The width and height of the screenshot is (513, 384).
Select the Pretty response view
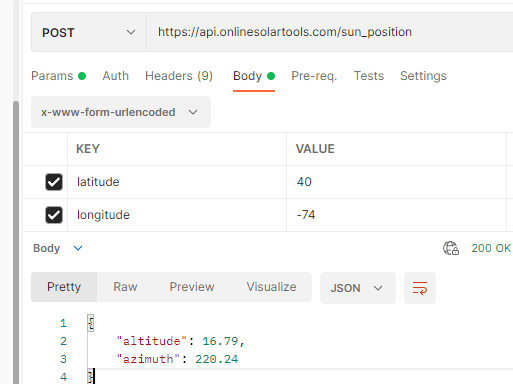64,287
